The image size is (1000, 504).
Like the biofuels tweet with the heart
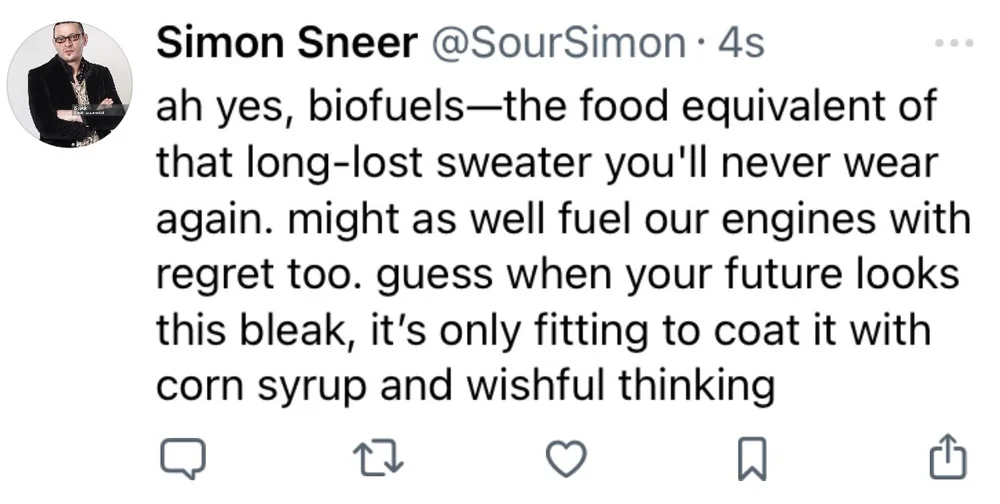click(x=568, y=458)
